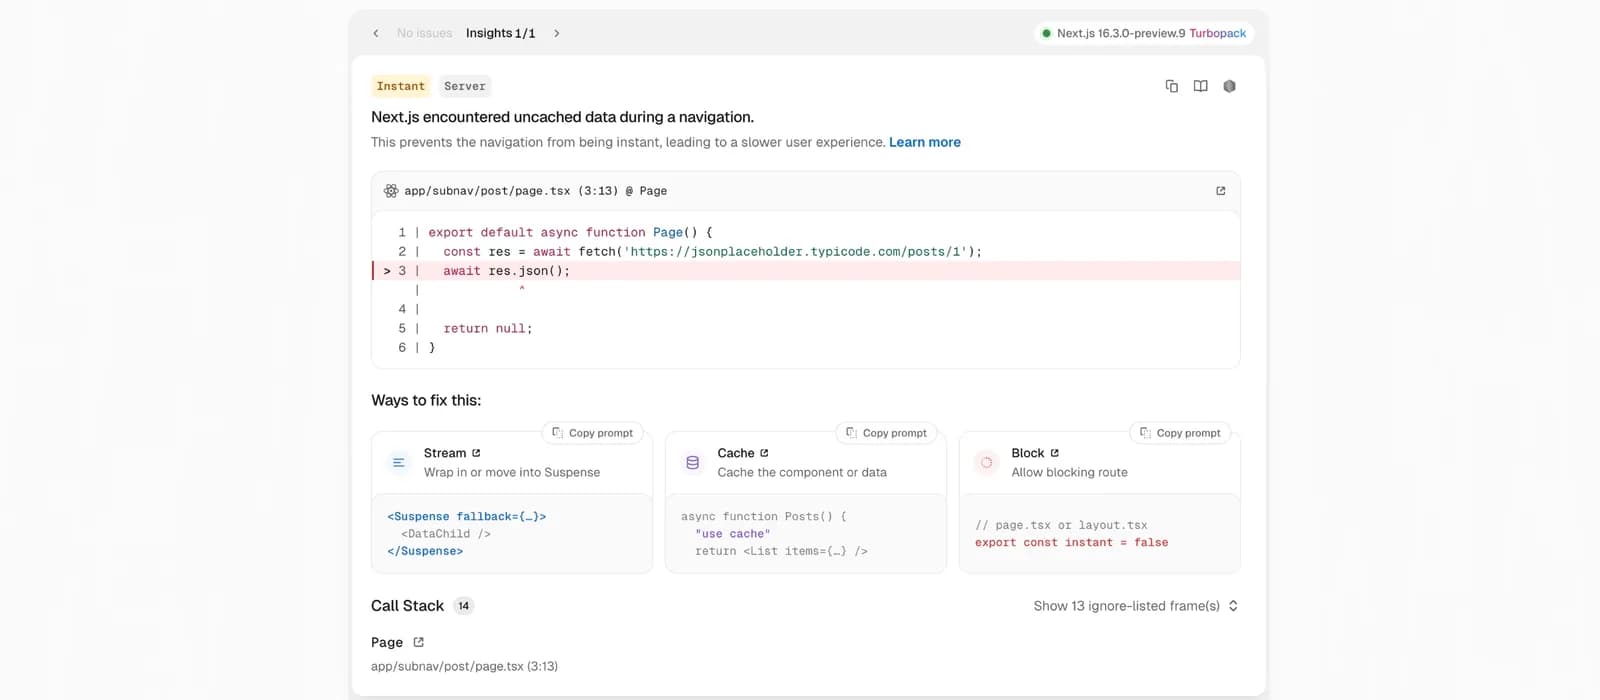1600x700 pixels.
Task: Click the Server badge
Action: [465, 86]
